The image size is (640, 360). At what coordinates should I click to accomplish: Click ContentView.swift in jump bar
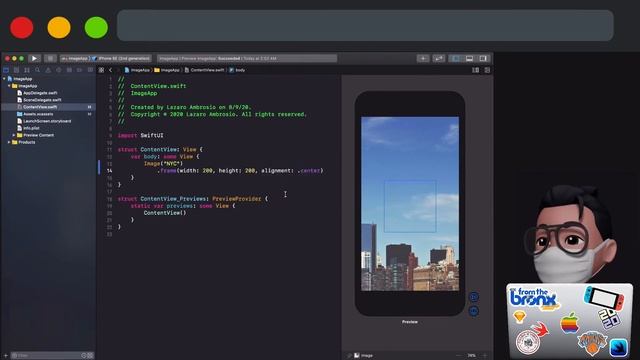pyautogui.click(x=204, y=70)
